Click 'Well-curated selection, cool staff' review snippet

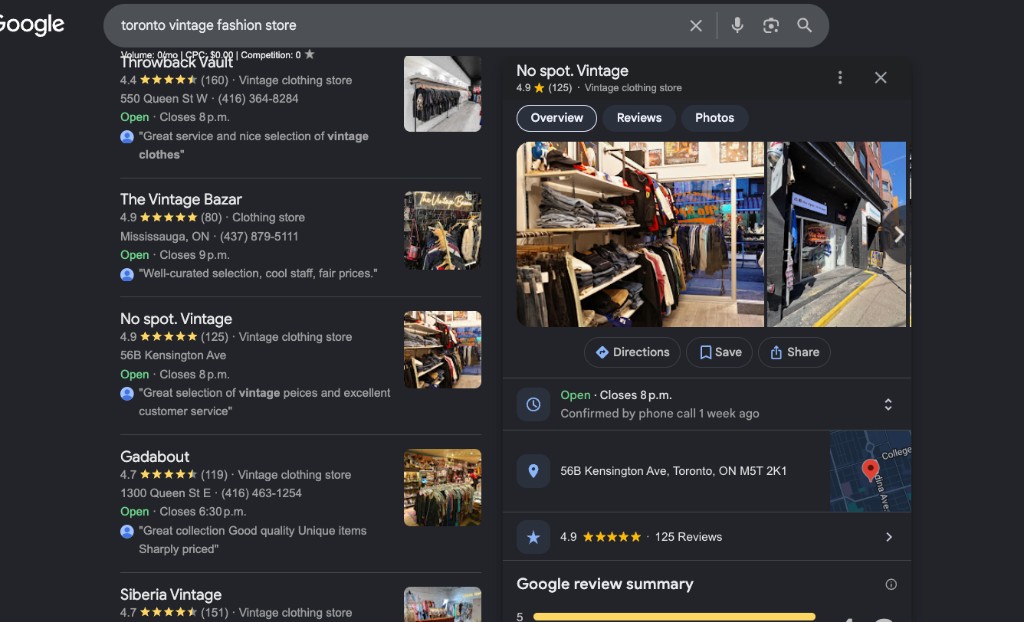click(x=258, y=274)
